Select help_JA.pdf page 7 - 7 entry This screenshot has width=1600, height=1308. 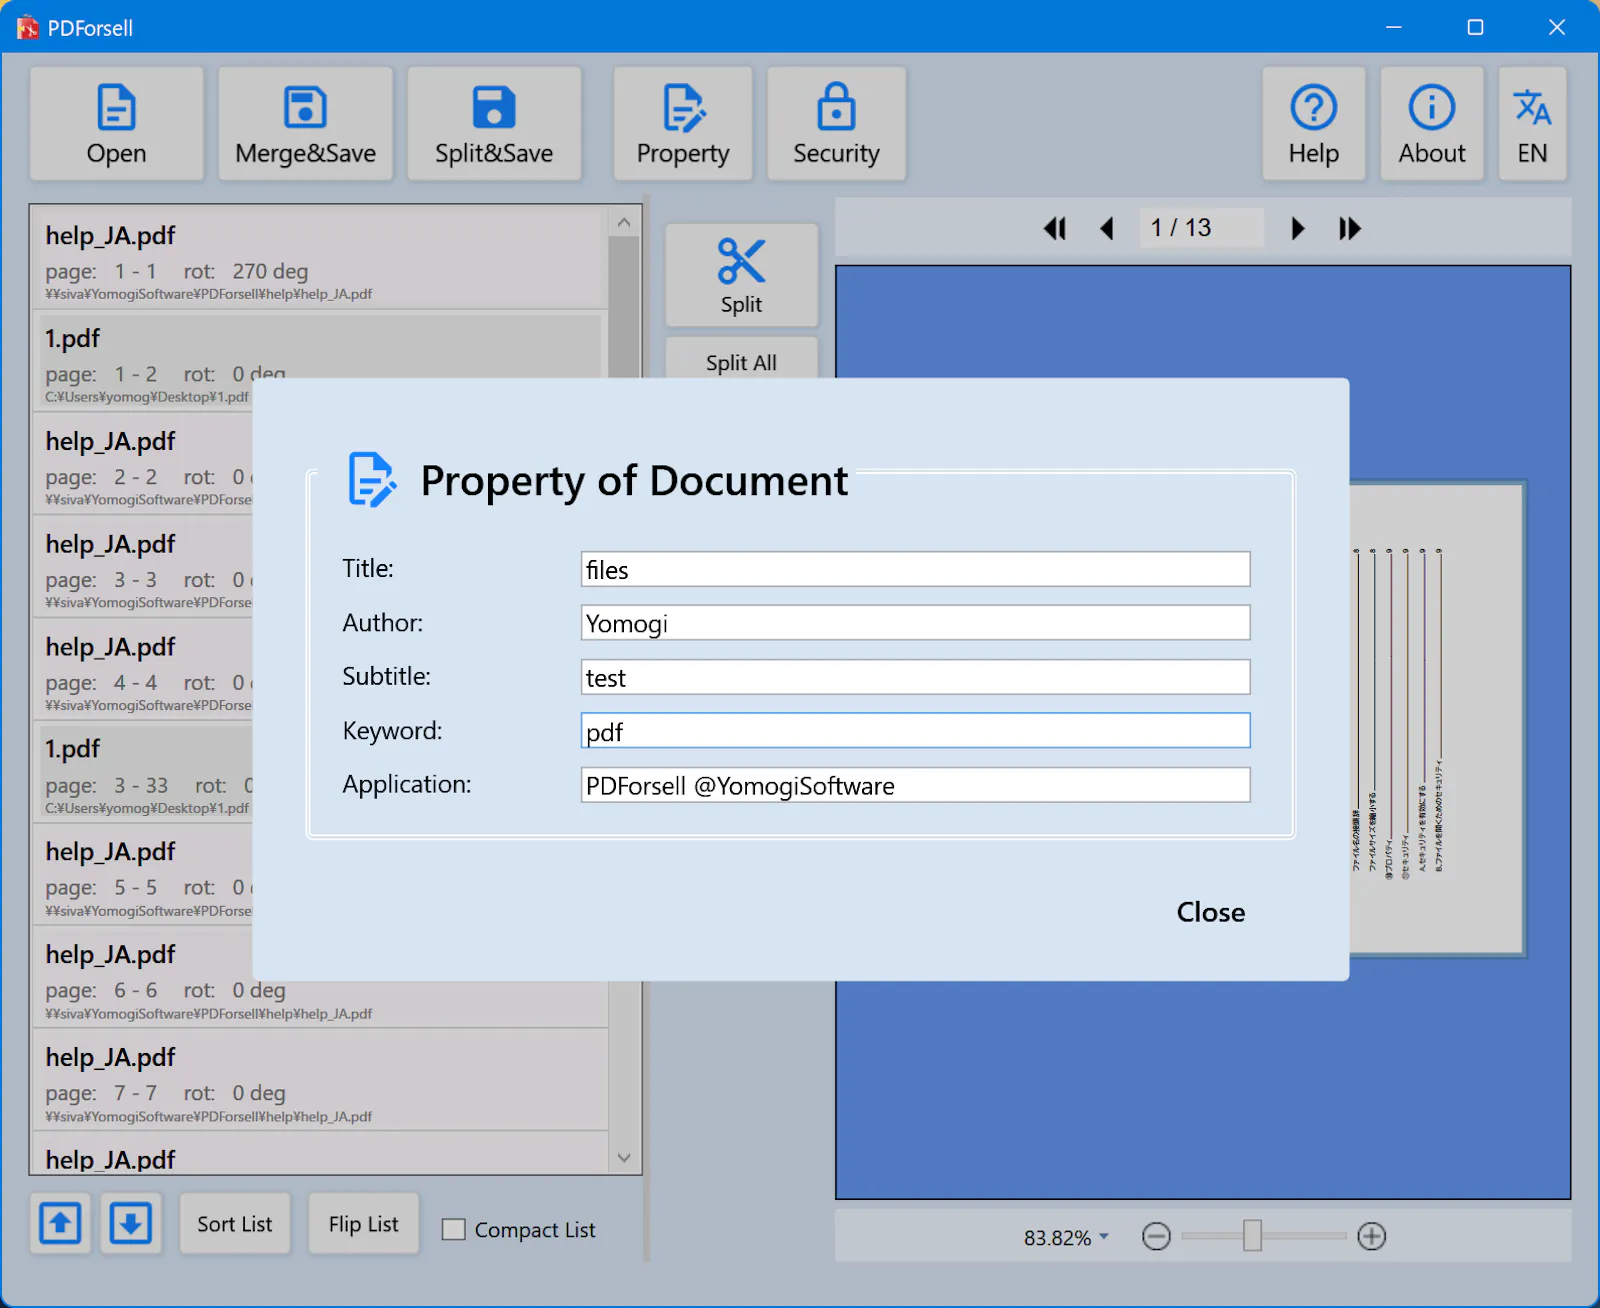pyautogui.click(x=320, y=1082)
